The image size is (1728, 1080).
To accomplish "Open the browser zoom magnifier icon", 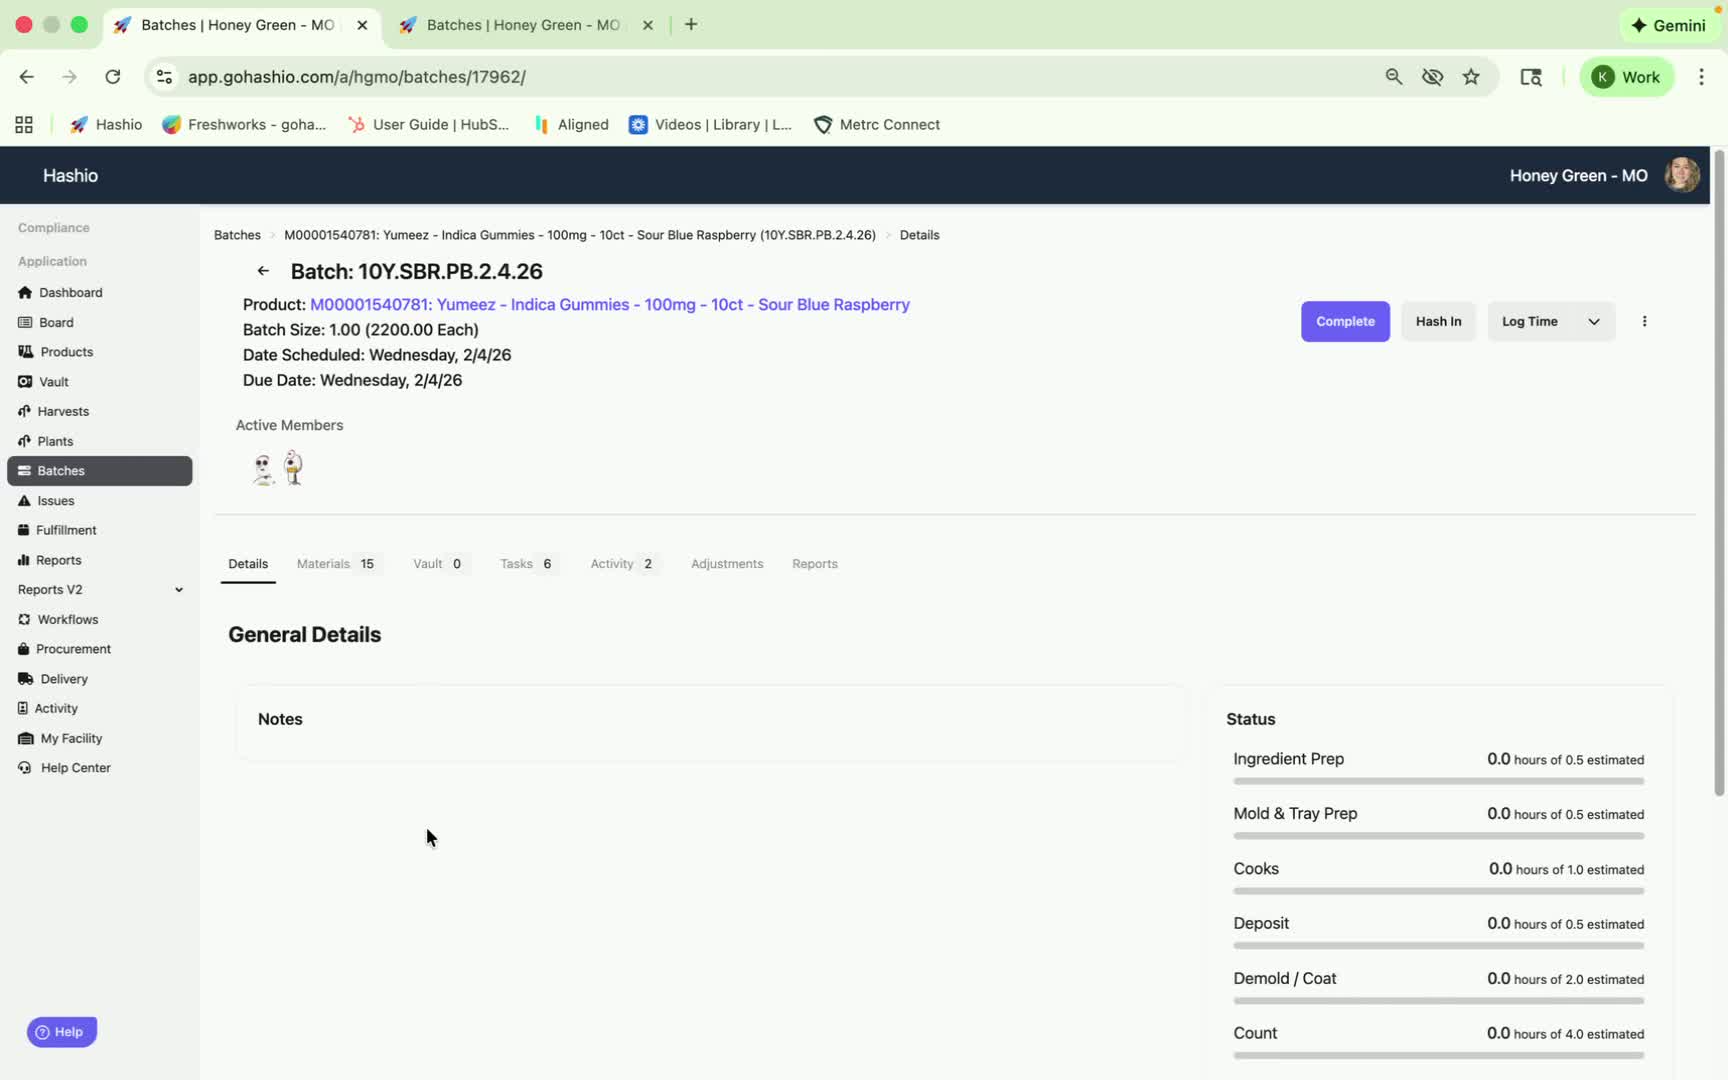I will [1393, 77].
